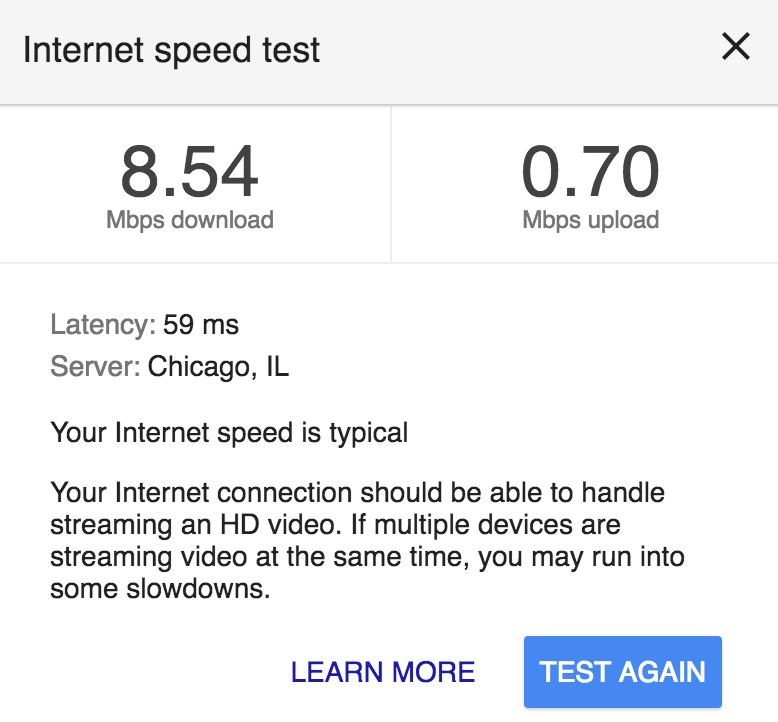Close the Internet speed test dialog
This screenshot has height=722, width=778.
[736, 47]
